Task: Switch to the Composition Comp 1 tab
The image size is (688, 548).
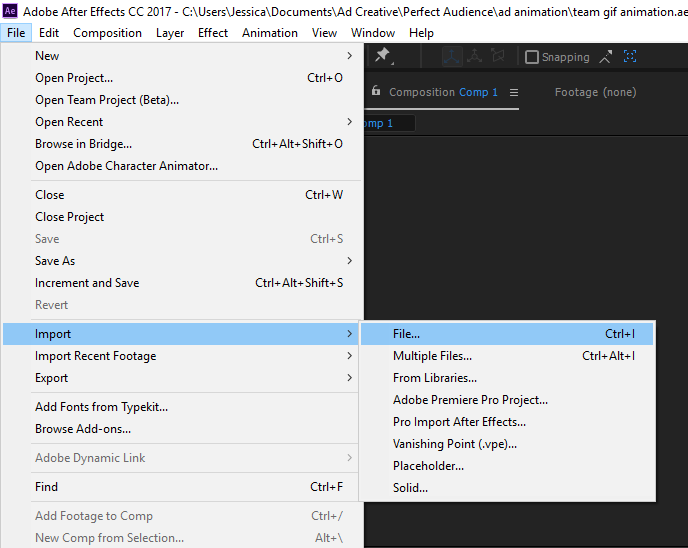Action: pyautogui.click(x=443, y=92)
